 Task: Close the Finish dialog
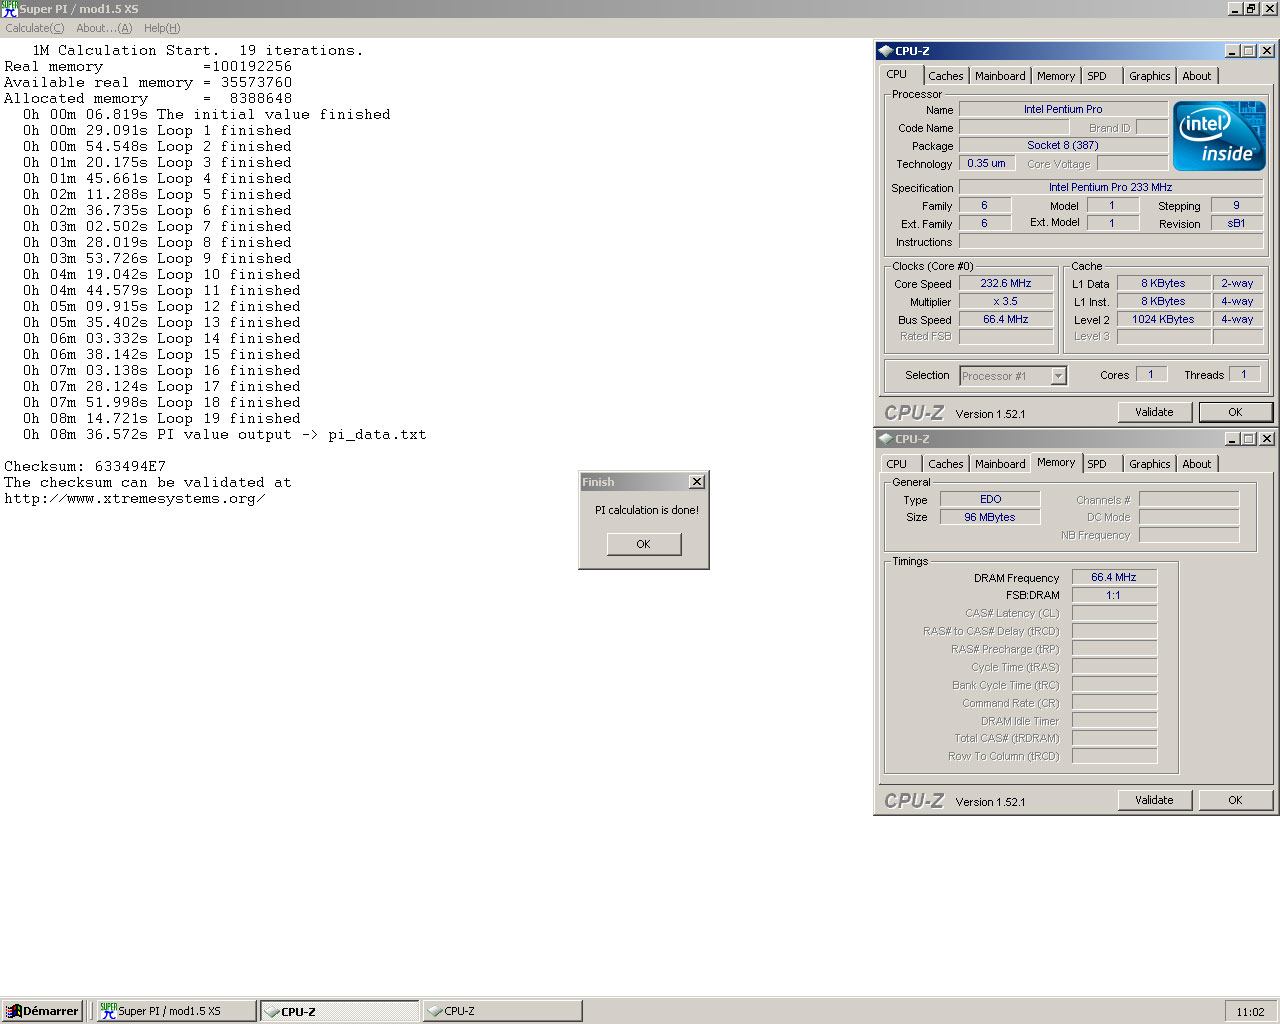click(697, 482)
